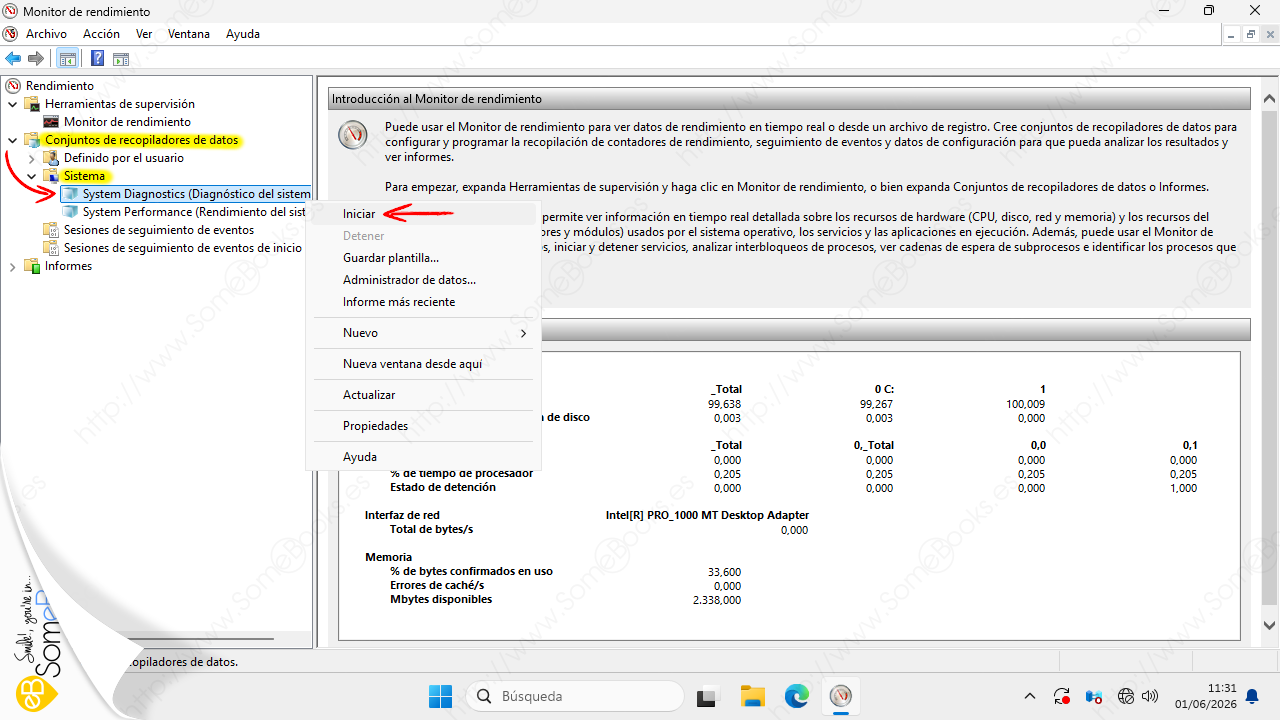
Task: Open File Explorer from the taskbar
Action: click(x=752, y=696)
